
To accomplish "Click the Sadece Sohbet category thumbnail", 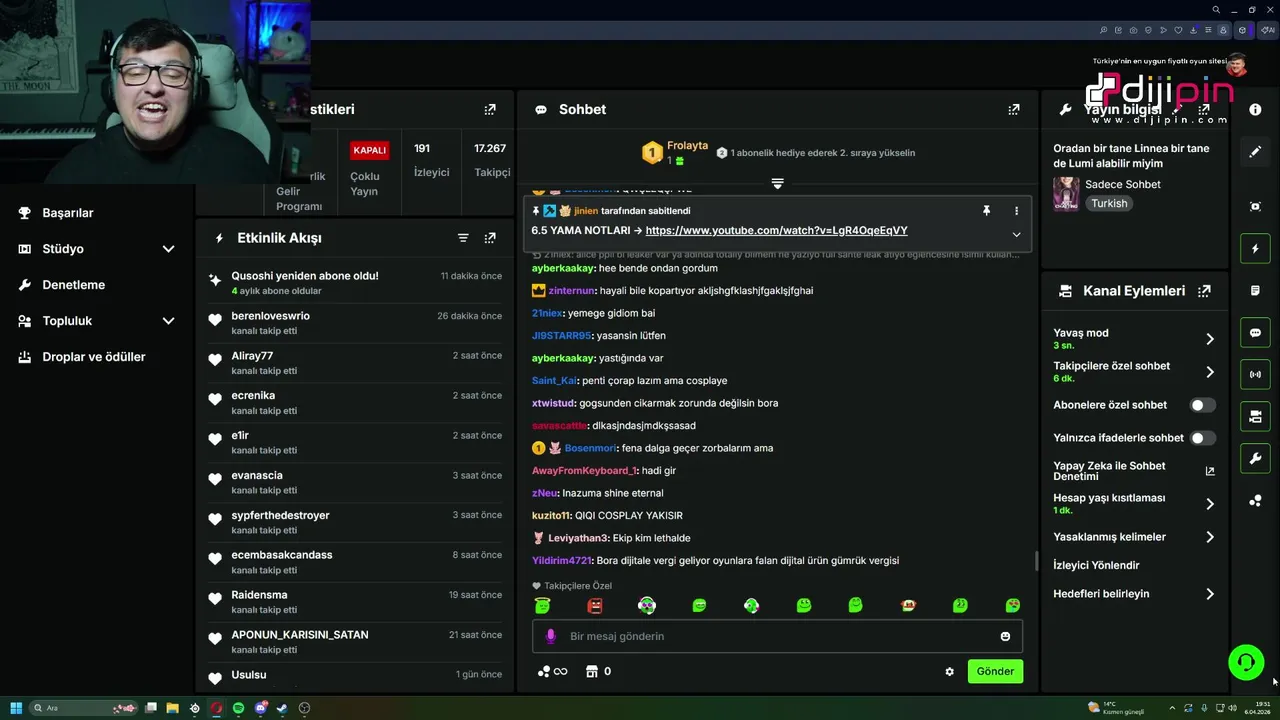I will click(1066, 194).
